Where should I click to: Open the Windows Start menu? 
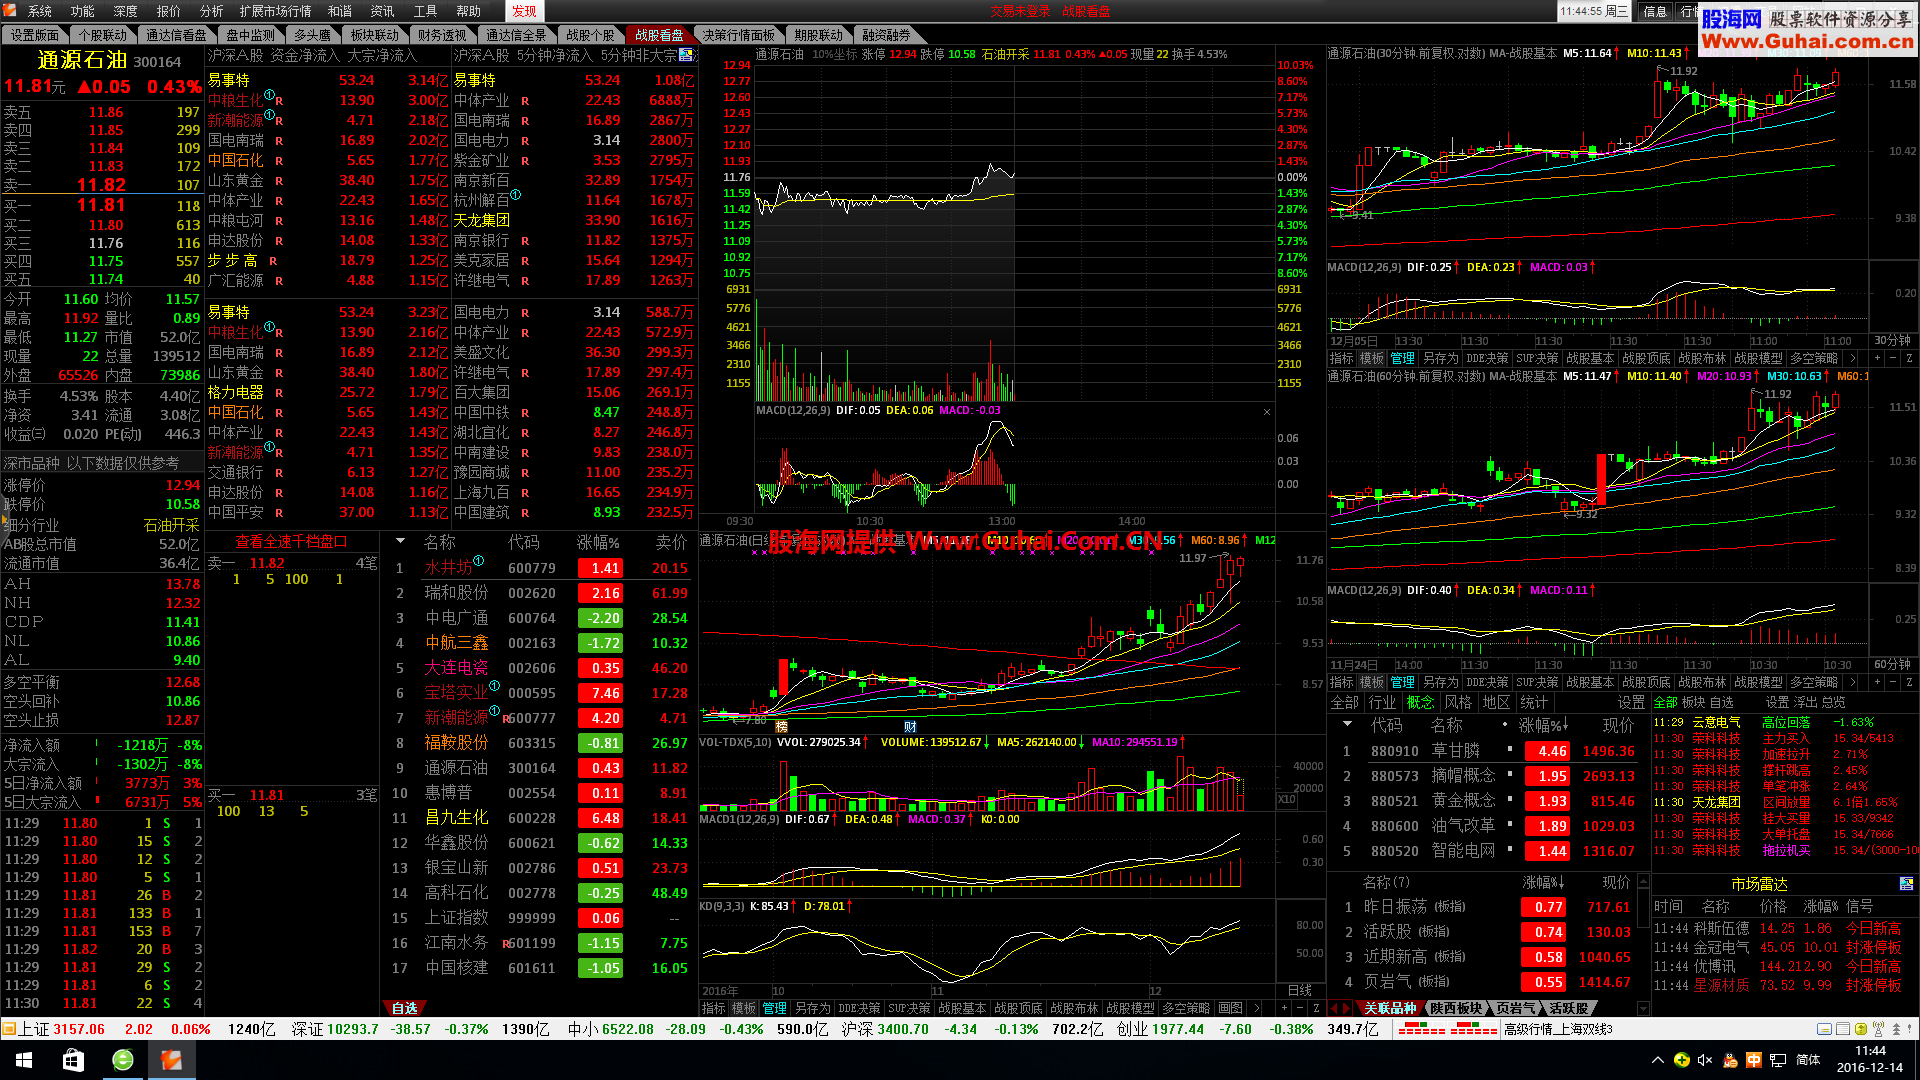tap(24, 1060)
